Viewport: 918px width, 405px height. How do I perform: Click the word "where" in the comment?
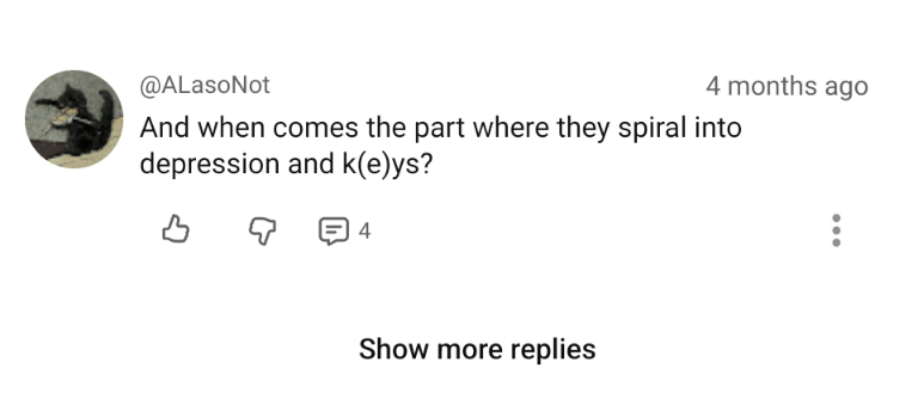point(505,129)
